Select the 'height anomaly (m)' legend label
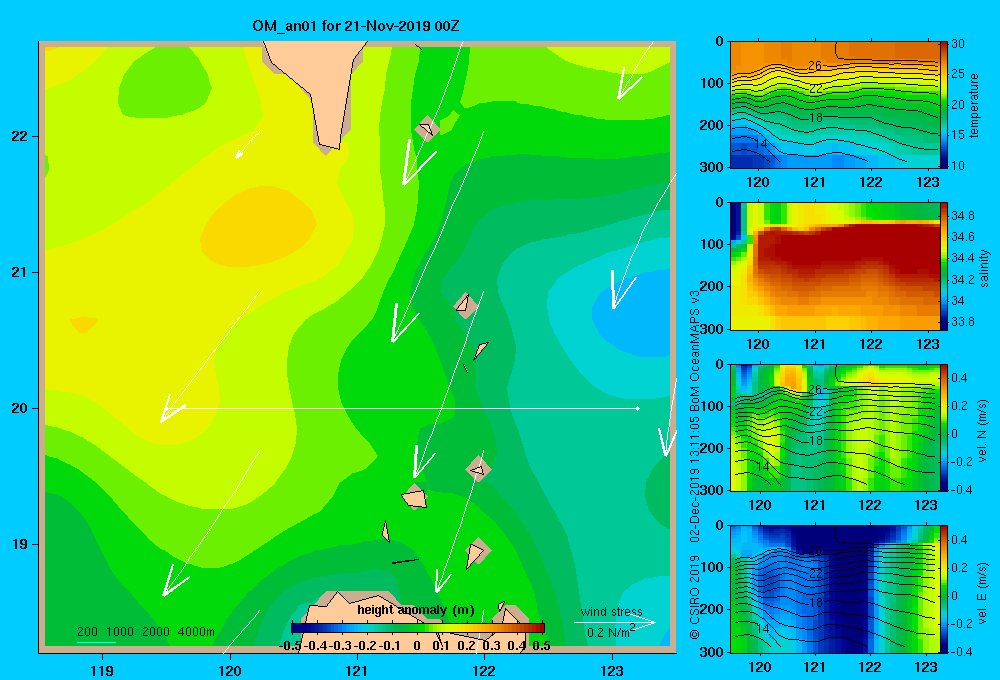The image size is (1000, 680). 416,610
